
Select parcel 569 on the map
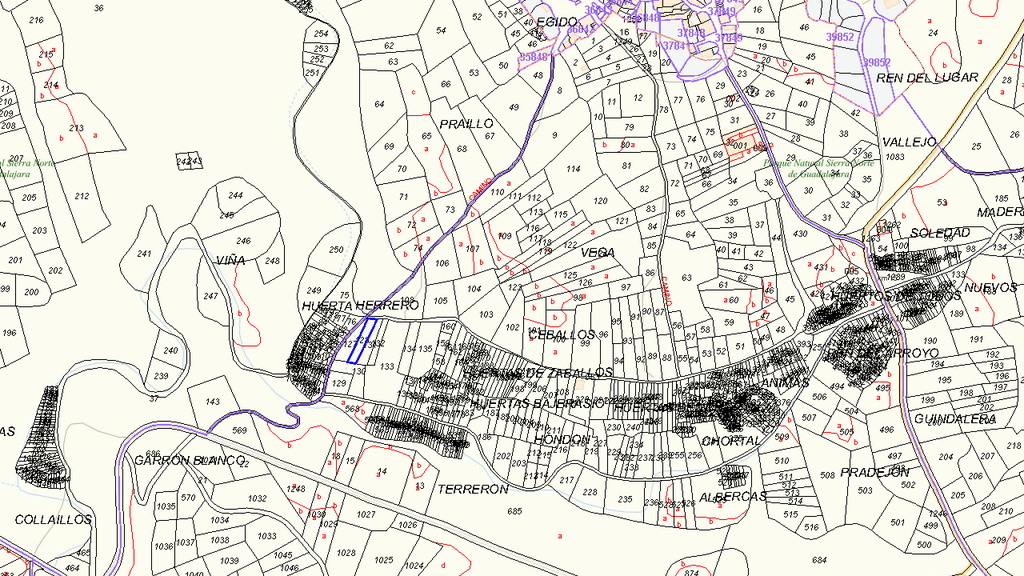click(239, 430)
